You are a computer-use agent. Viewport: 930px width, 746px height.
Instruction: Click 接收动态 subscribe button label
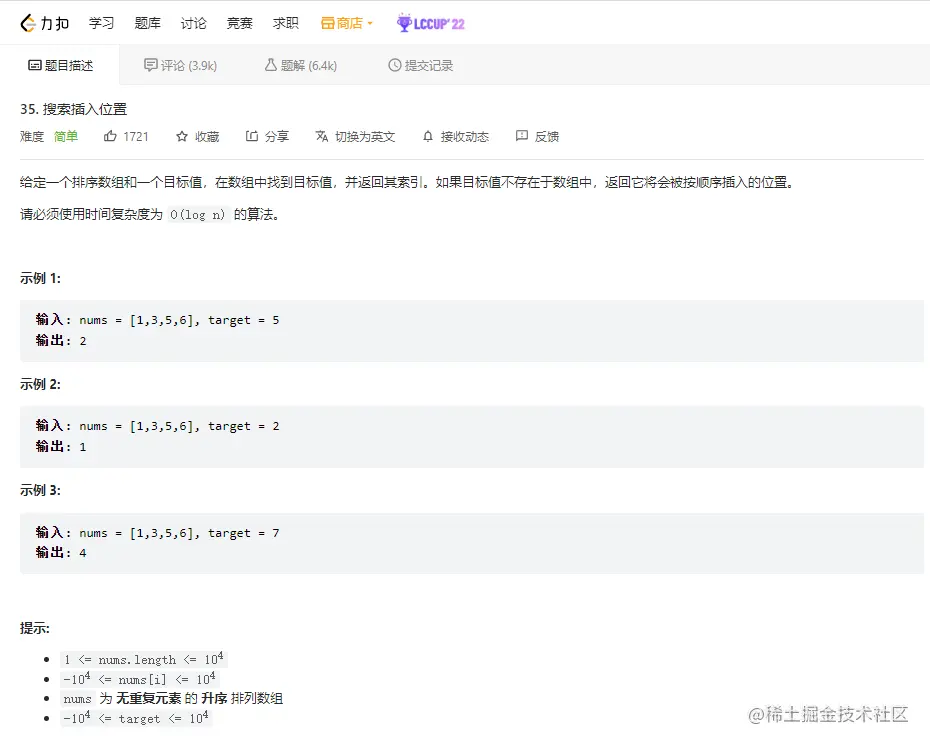(464, 137)
